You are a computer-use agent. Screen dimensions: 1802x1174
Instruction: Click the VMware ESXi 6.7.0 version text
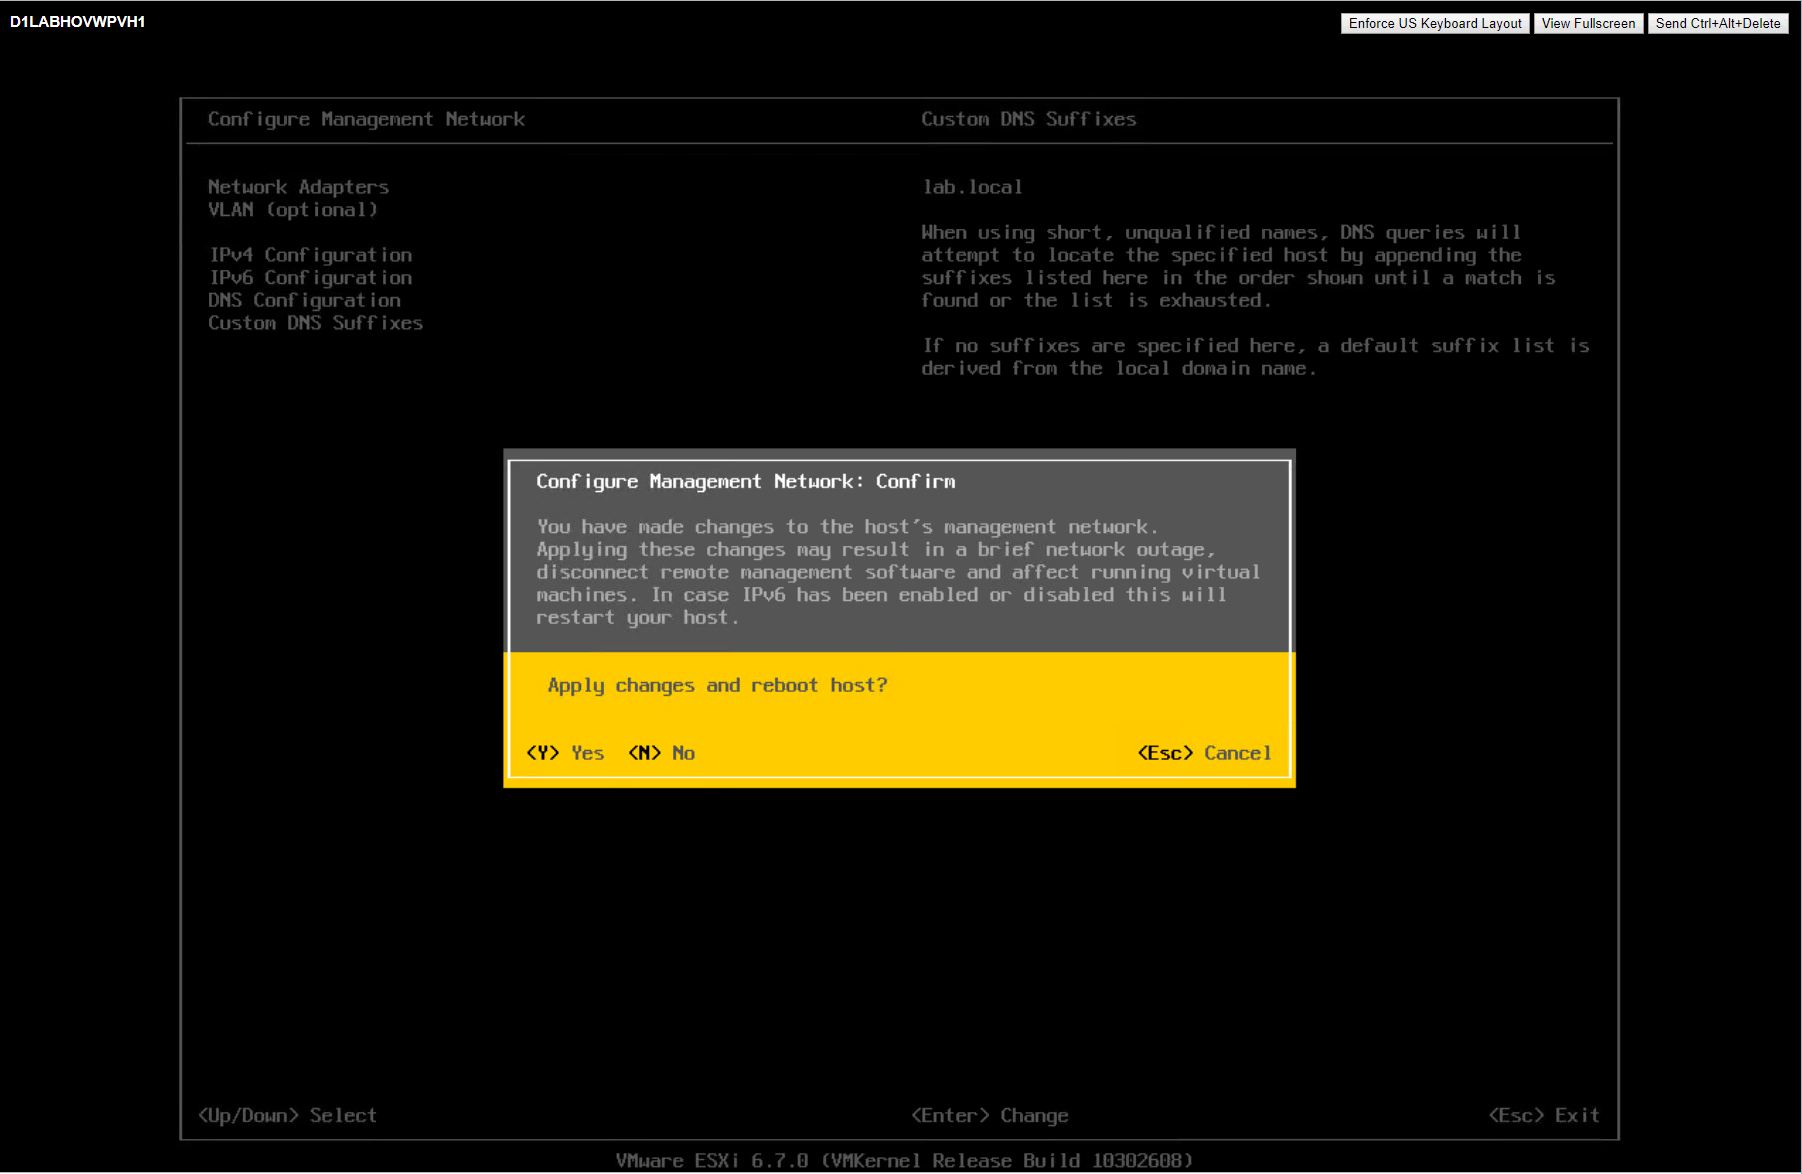click(904, 1160)
